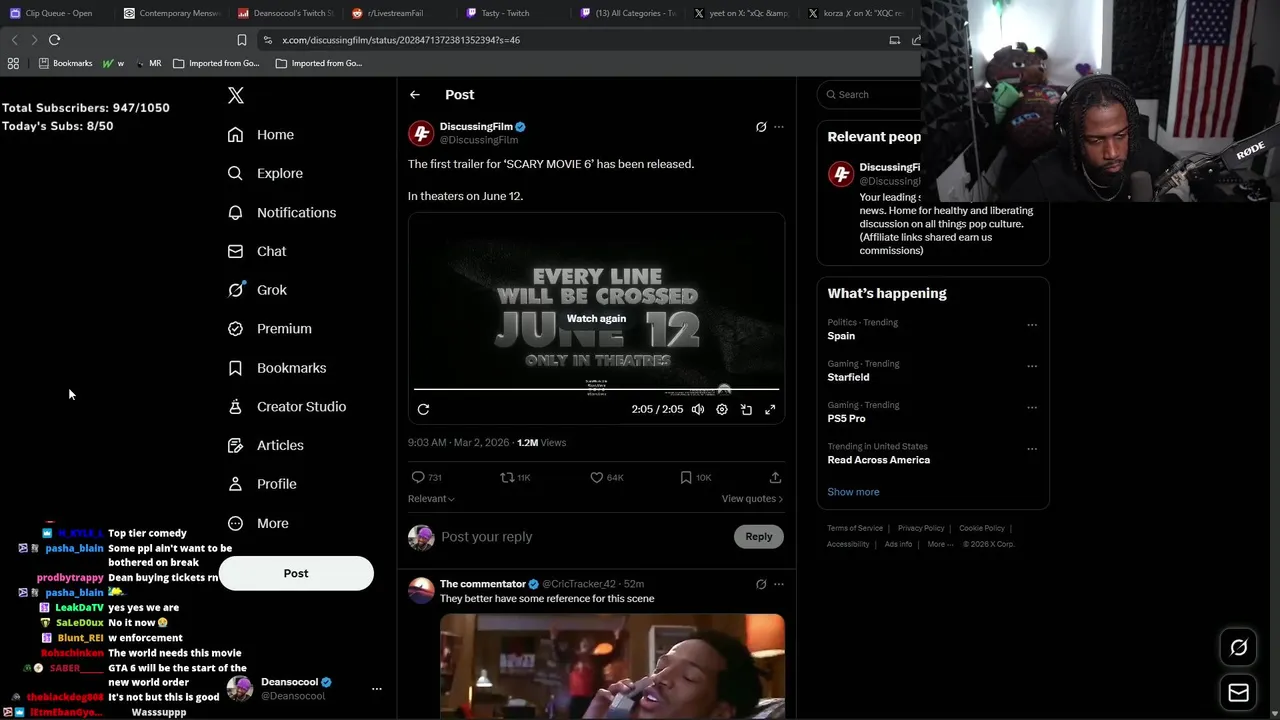Image resolution: width=1280 pixels, height=720 pixels.
Task: Click the white Post button
Action: click(296, 573)
